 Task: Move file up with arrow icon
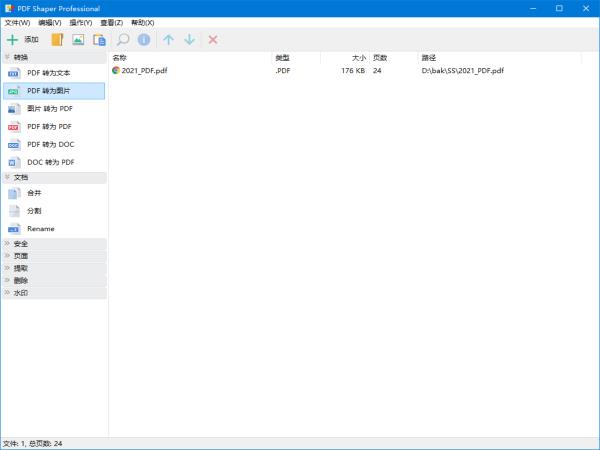pyautogui.click(x=168, y=39)
